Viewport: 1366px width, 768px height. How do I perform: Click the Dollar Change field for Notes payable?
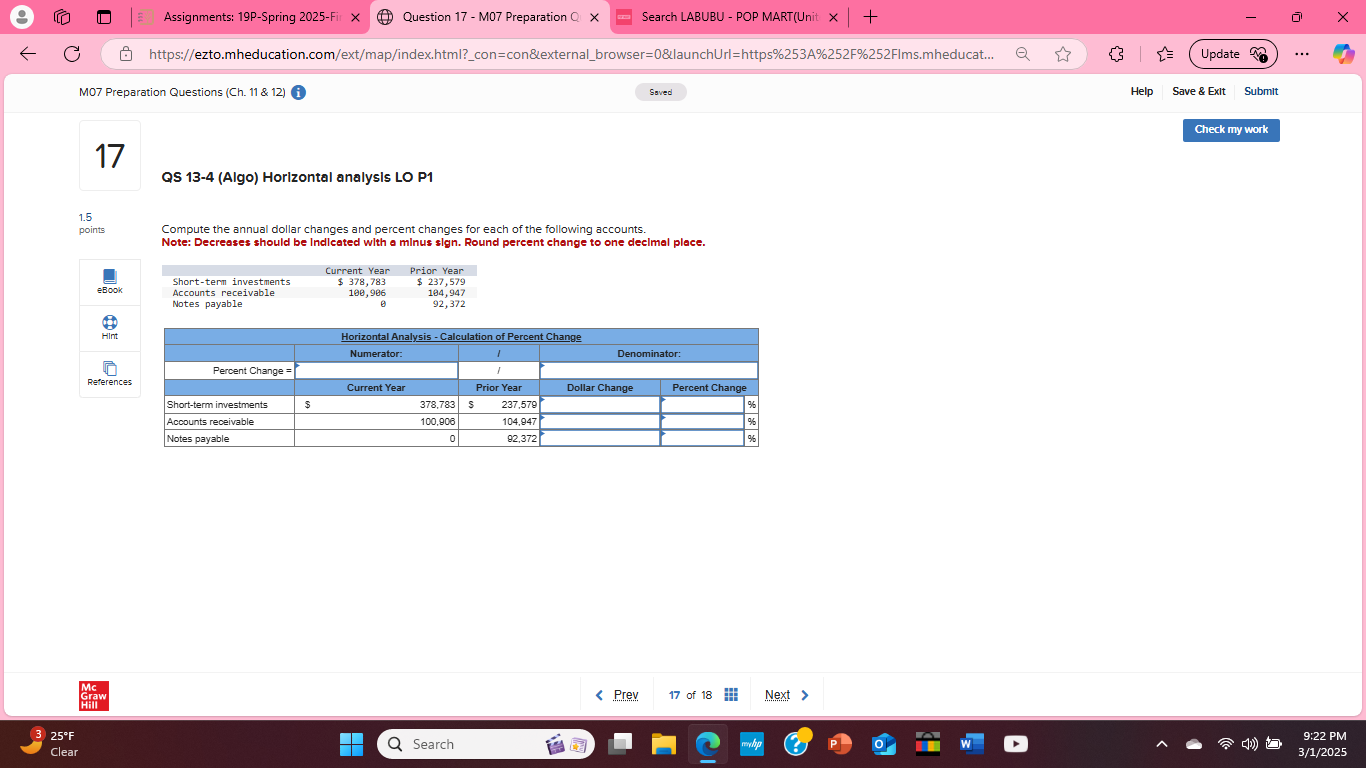pyautogui.click(x=600, y=438)
